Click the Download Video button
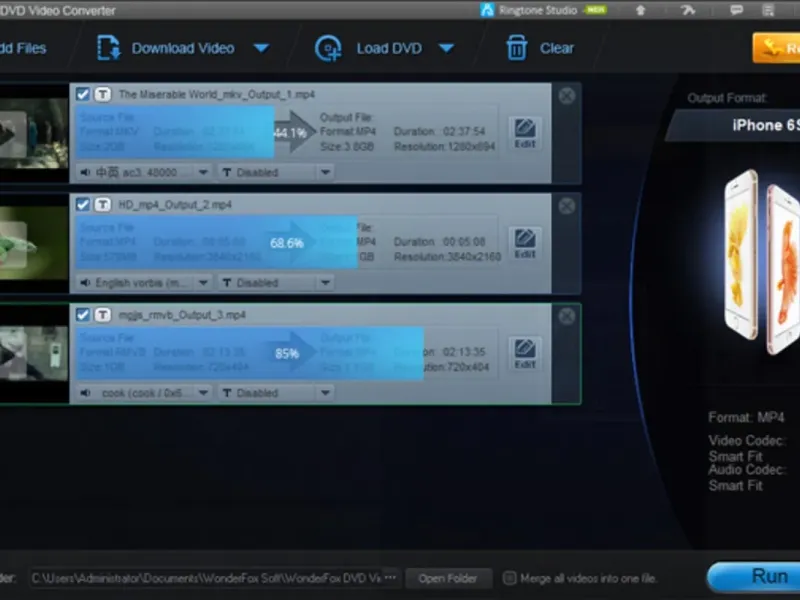The width and height of the screenshot is (800, 600). [165, 48]
